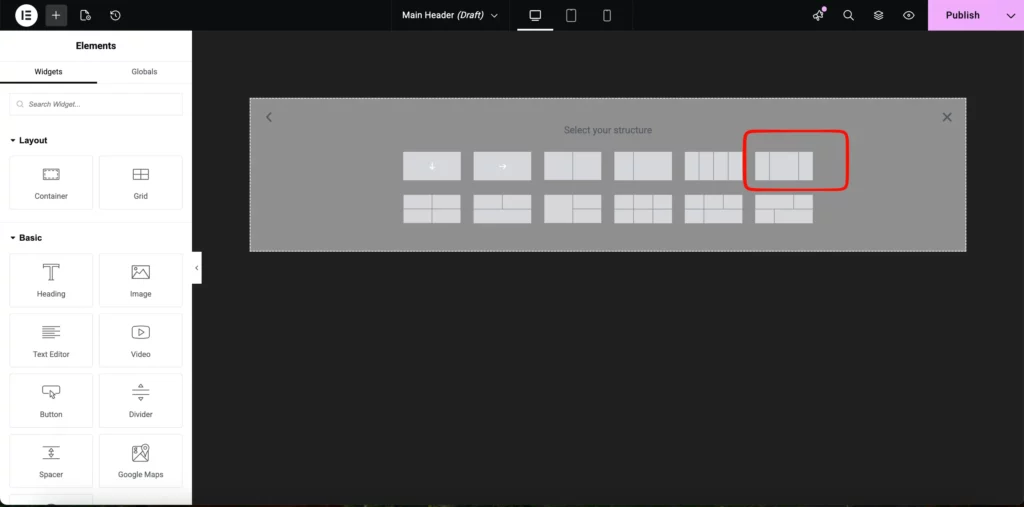Click the Search Widget input field
This screenshot has height=507, width=1024.
click(96, 104)
